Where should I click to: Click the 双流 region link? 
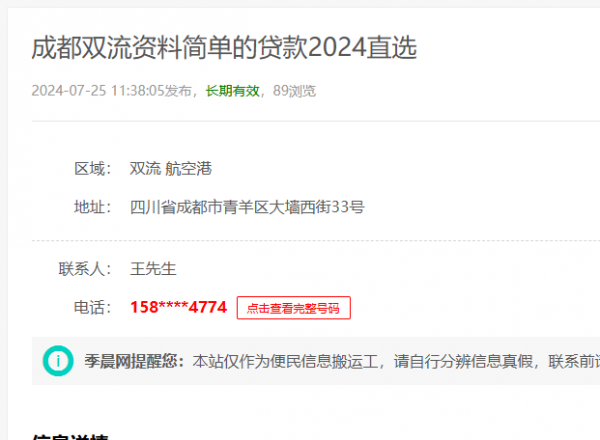pos(145,169)
